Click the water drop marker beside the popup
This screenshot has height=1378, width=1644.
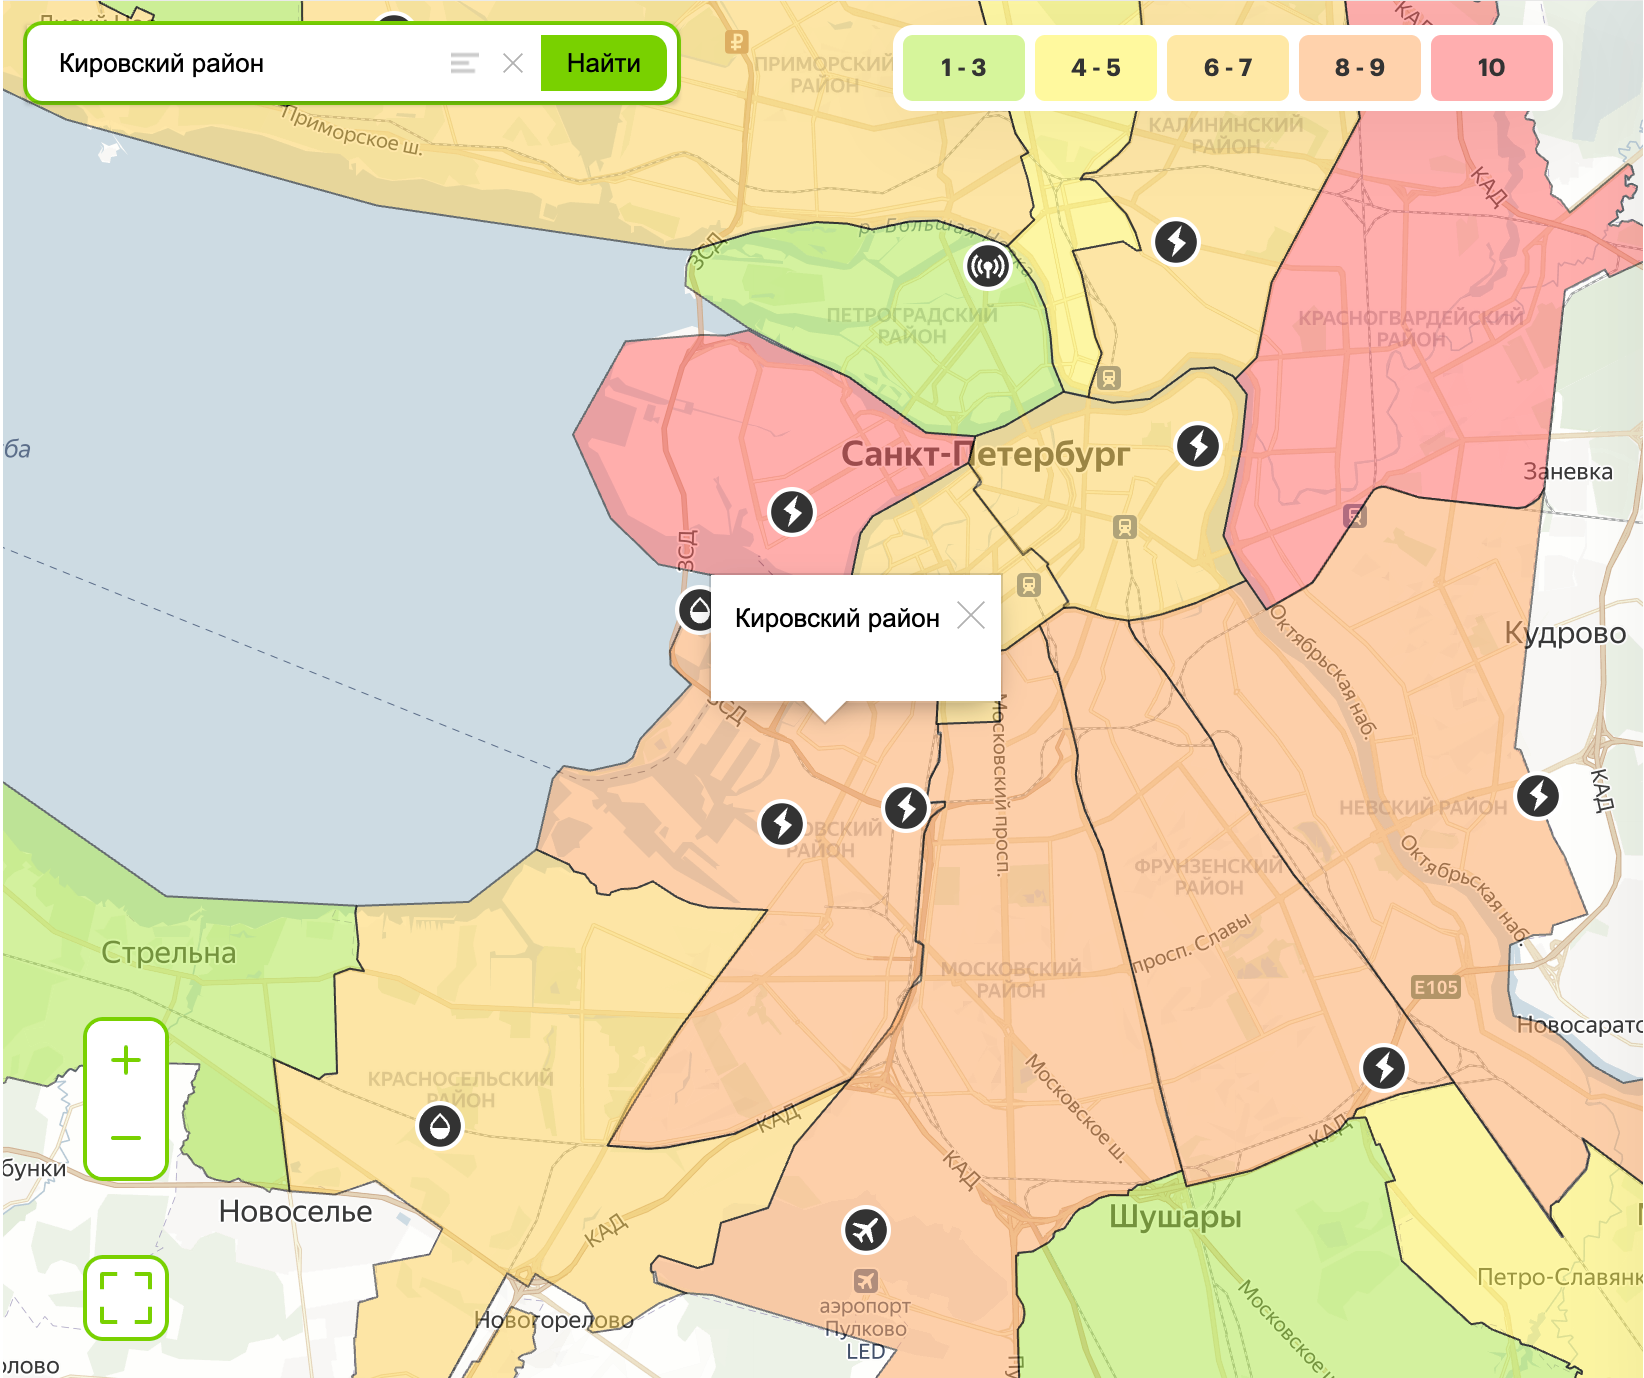[x=697, y=609]
